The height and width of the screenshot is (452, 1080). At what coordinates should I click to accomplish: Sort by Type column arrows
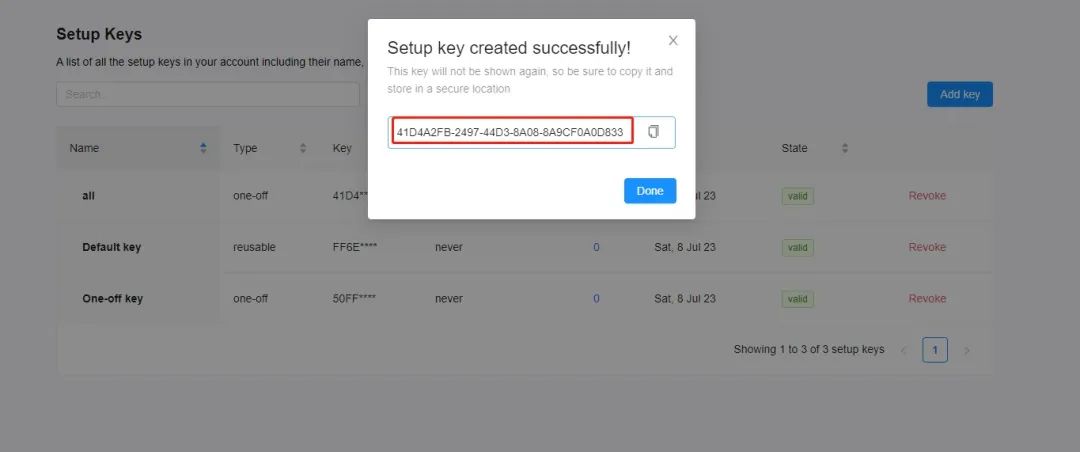[x=302, y=148]
